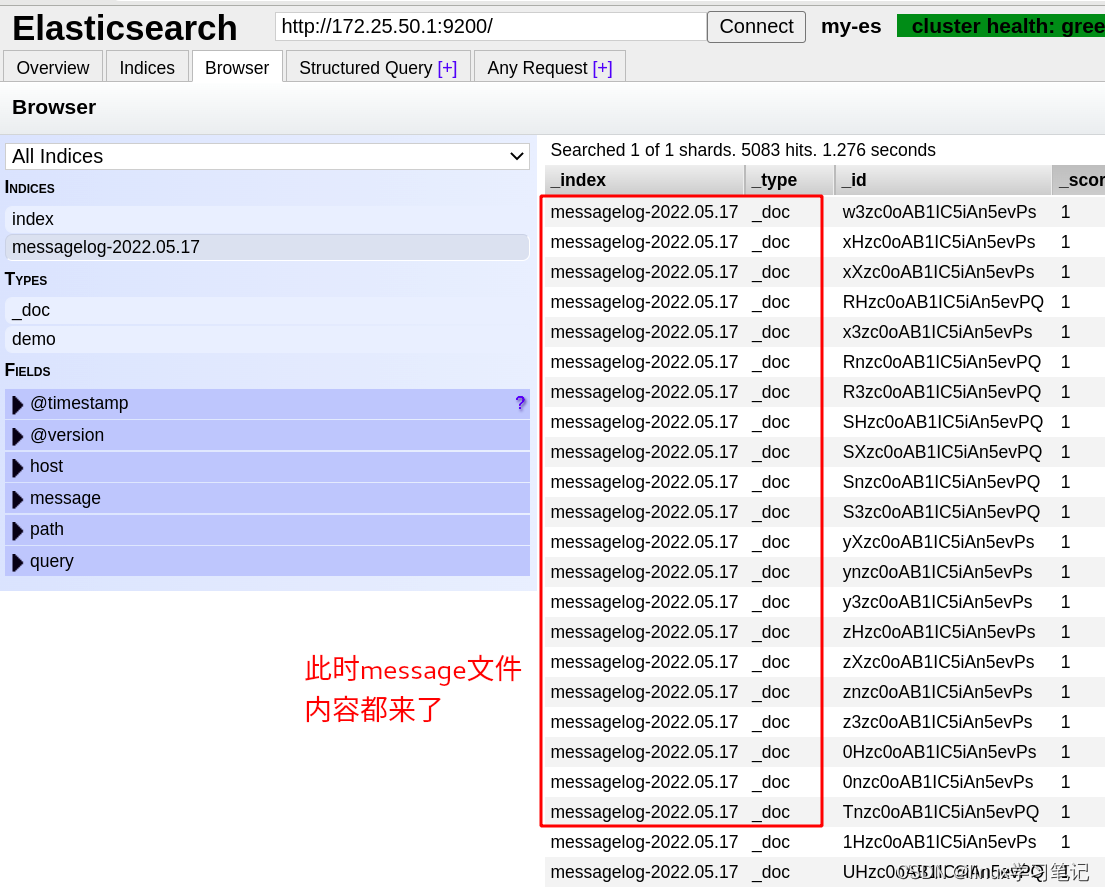Open row with id 1Hzc0oAB1IC5iAn5evPs
1105x891 pixels.
(x=825, y=842)
